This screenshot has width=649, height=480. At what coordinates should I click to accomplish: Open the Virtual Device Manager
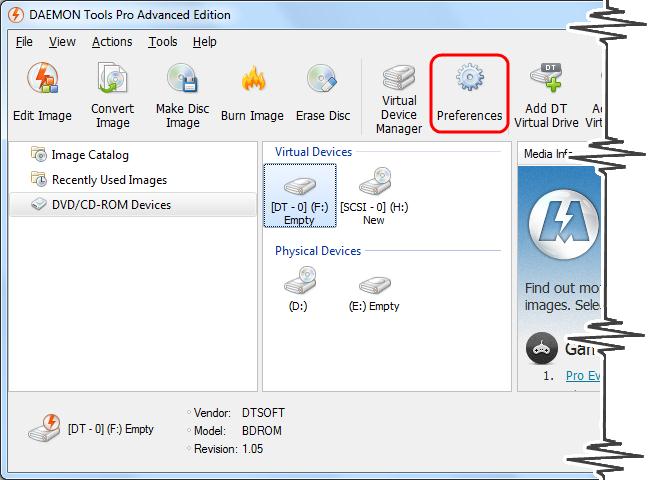(399, 98)
